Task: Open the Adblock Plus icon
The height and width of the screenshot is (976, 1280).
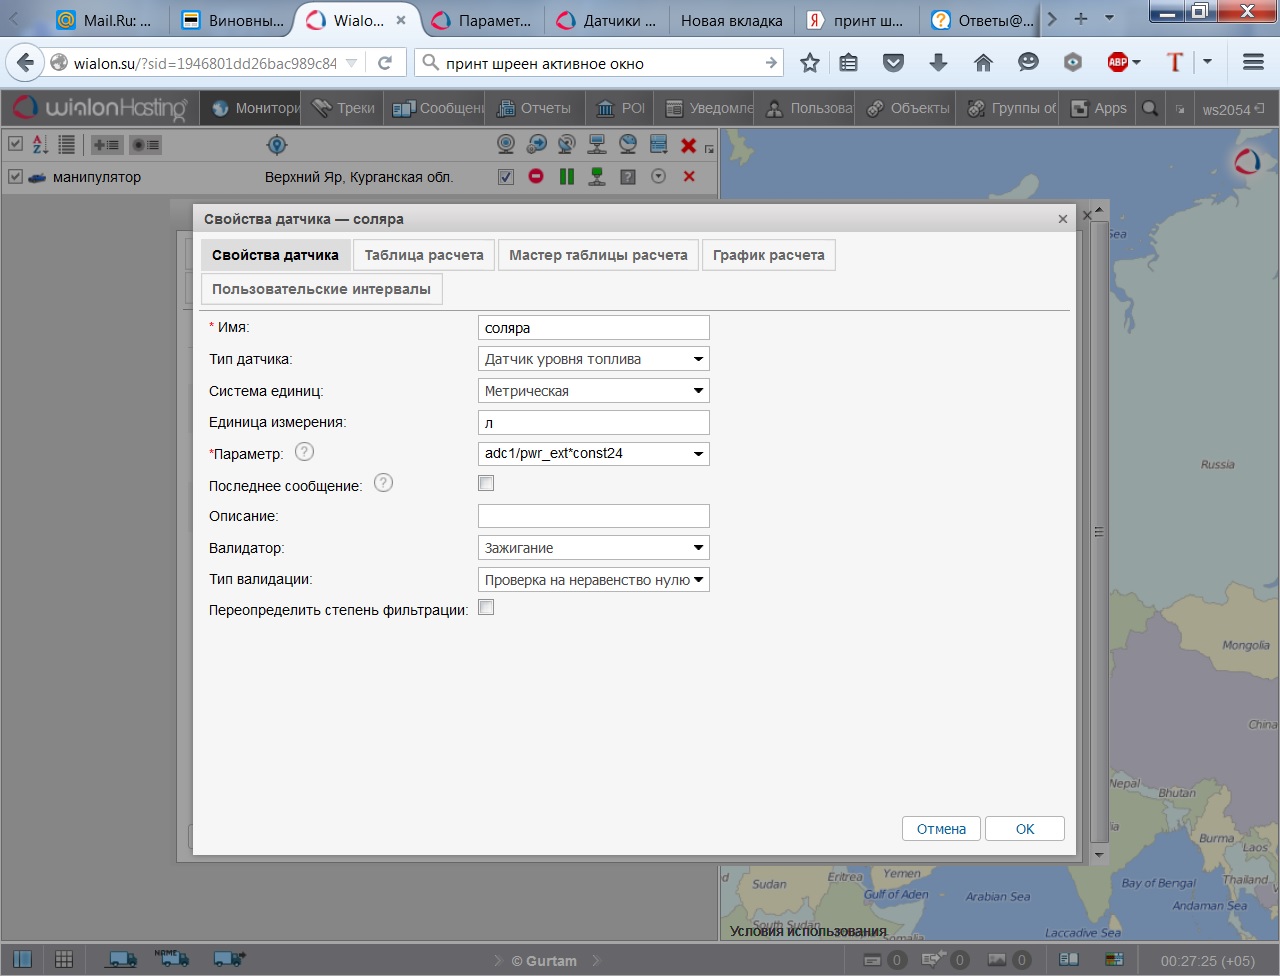Action: [1118, 63]
